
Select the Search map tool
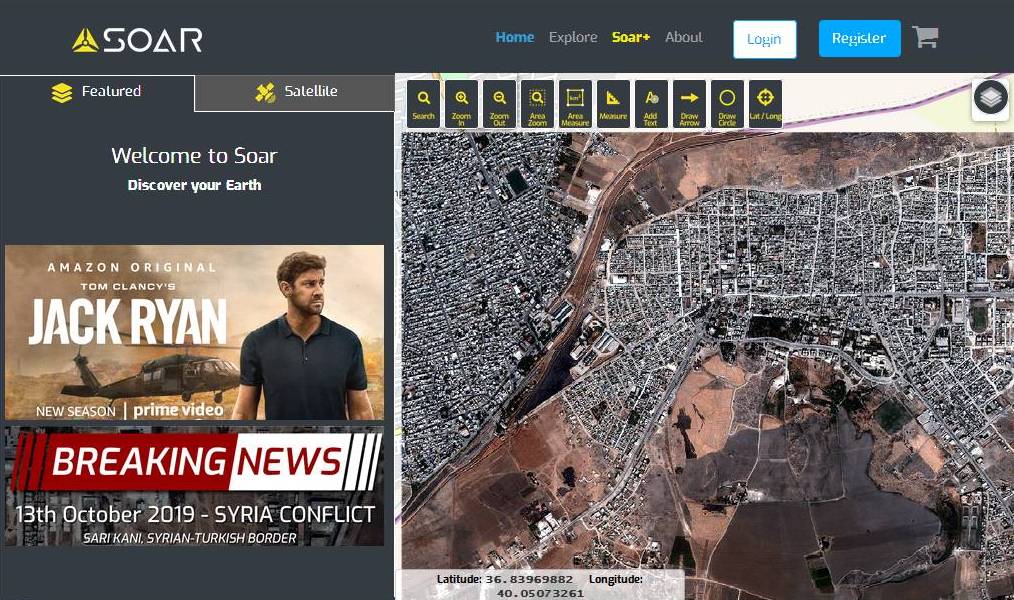coord(424,103)
